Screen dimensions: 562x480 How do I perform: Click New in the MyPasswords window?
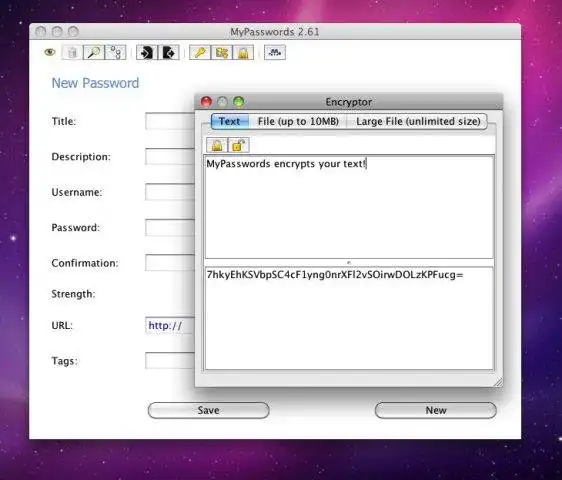tap(436, 410)
